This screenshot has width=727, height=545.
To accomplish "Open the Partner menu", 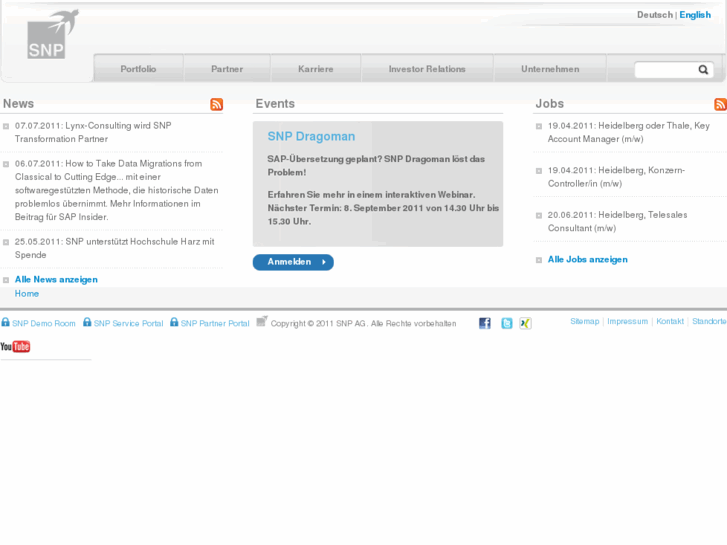I will (227, 69).
